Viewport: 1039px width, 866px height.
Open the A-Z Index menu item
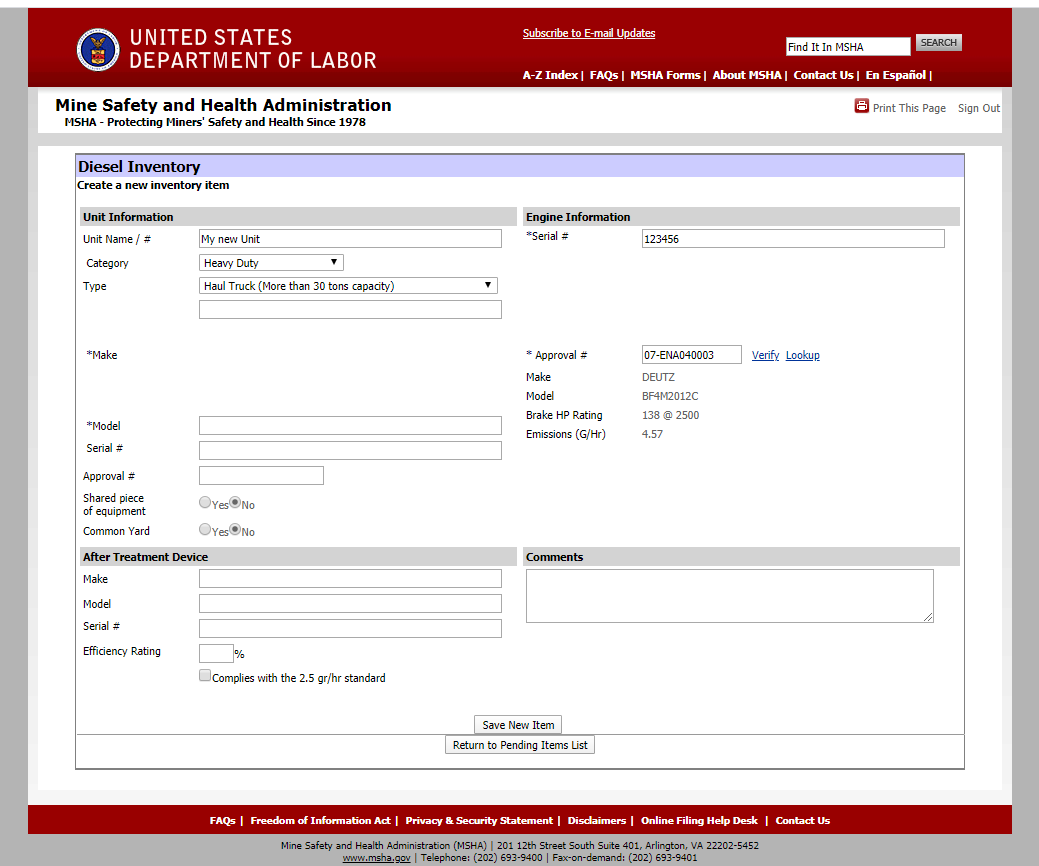coord(550,75)
